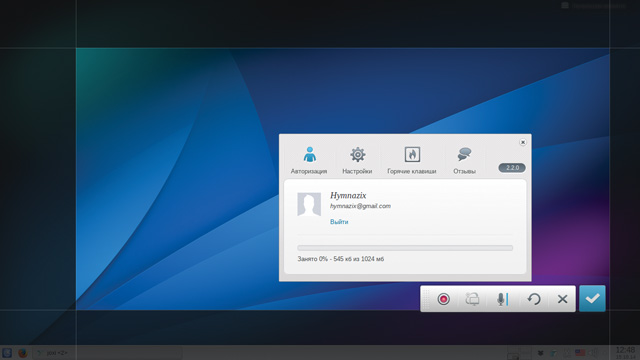Image resolution: width=640 pixels, height=360 pixels.
Task: Click the storage usage progress bar
Action: point(405,248)
